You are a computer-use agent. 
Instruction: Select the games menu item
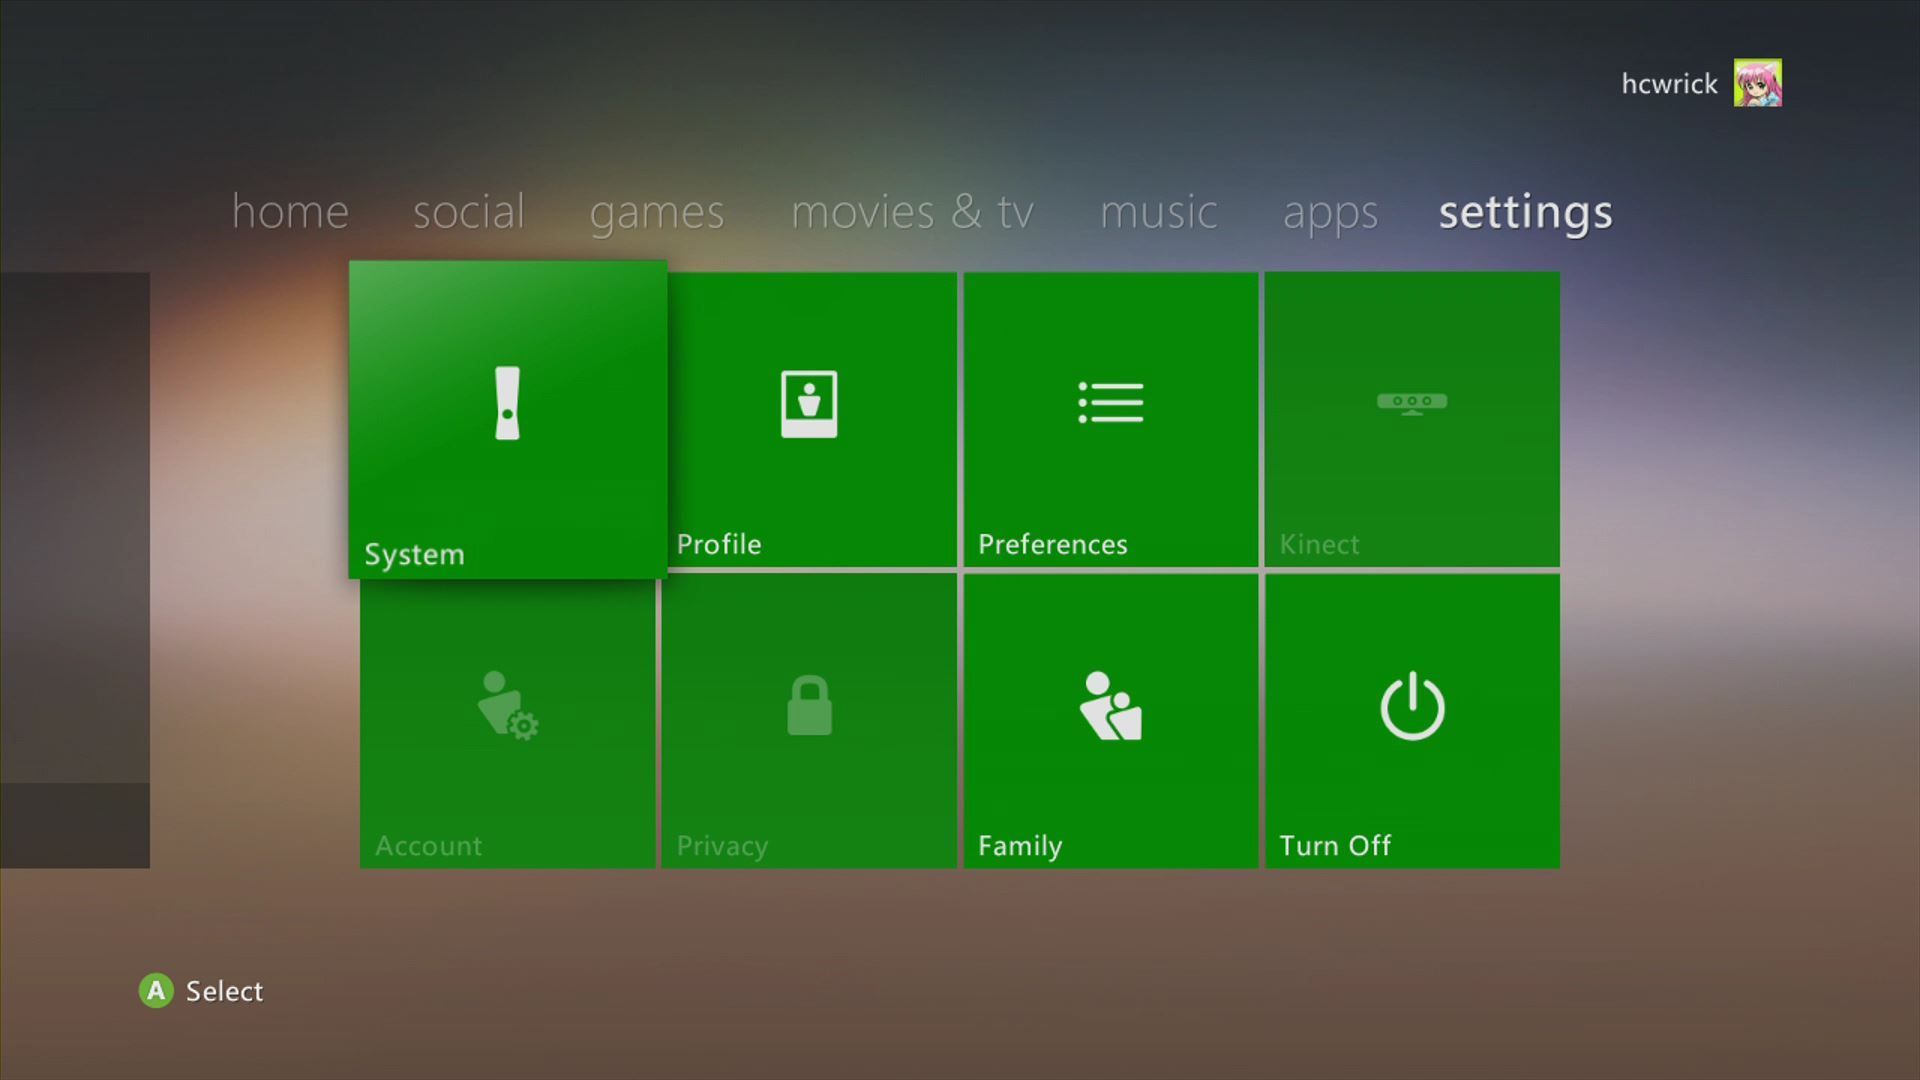(x=657, y=212)
